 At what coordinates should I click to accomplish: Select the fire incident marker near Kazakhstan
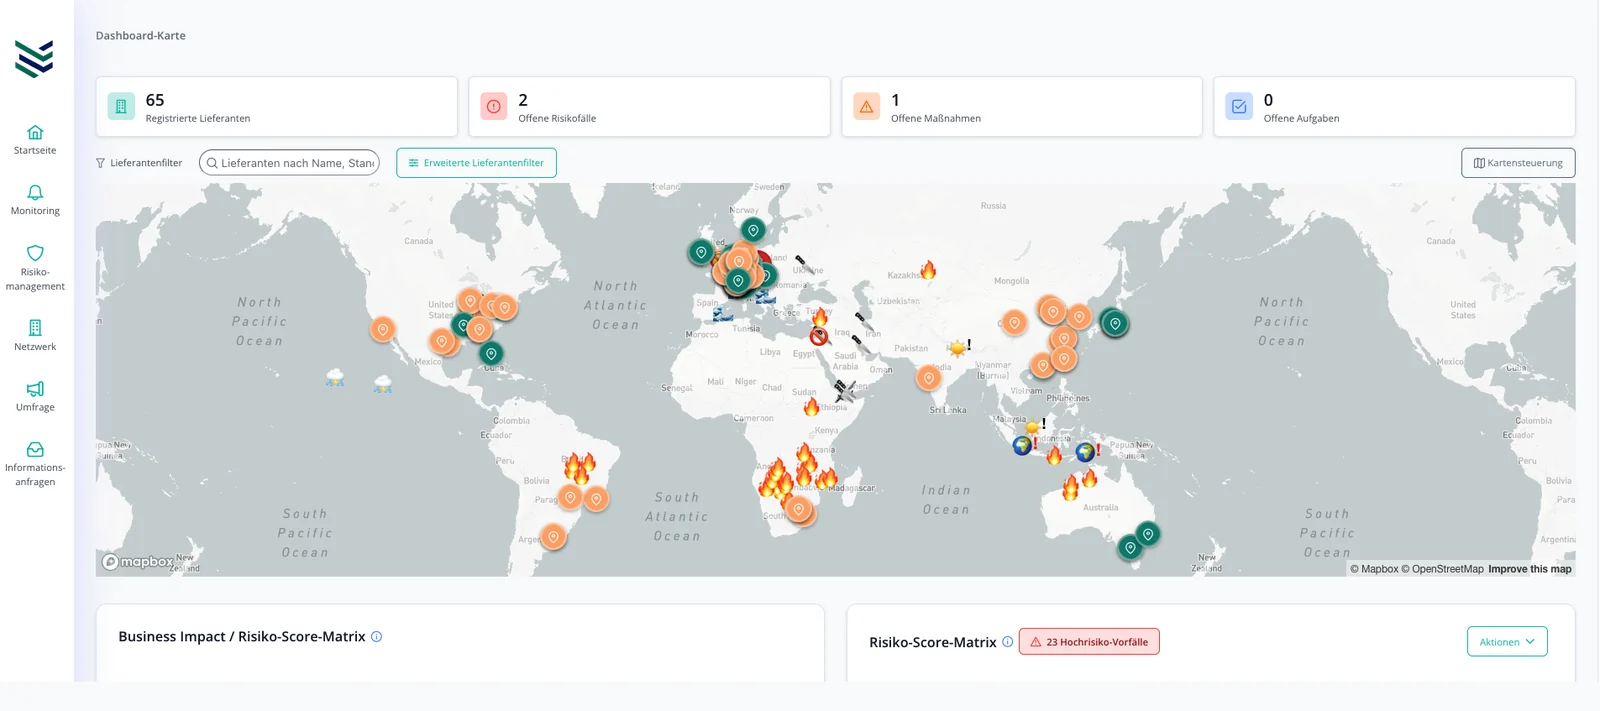[x=928, y=270]
